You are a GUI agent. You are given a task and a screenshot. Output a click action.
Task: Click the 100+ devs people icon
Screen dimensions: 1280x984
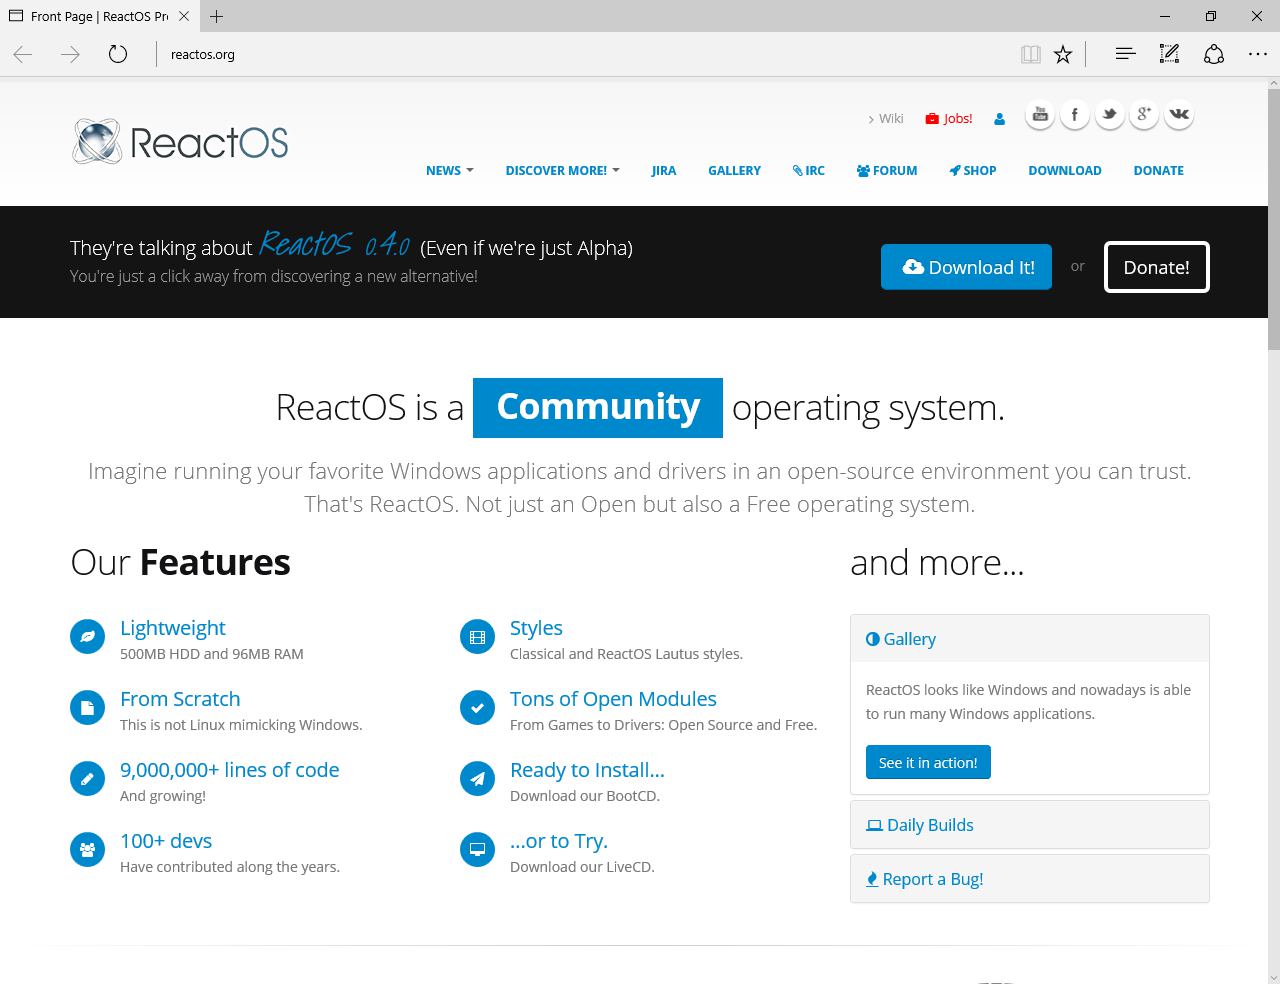click(87, 849)
